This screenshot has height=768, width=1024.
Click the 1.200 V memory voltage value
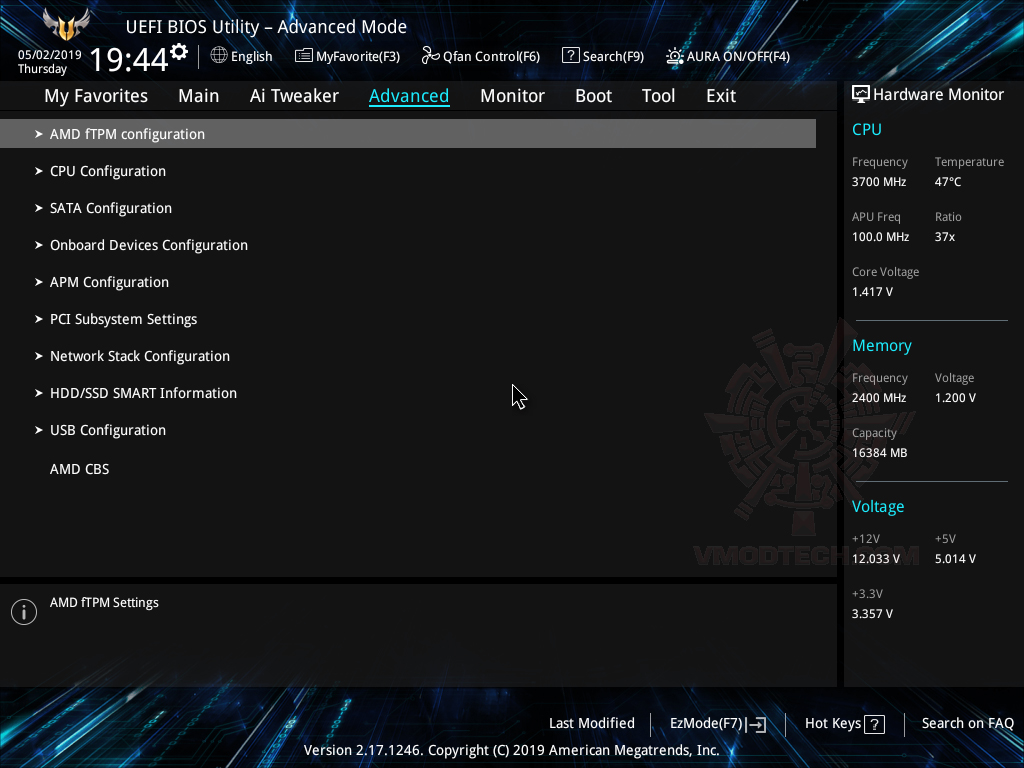click(955, 398)
